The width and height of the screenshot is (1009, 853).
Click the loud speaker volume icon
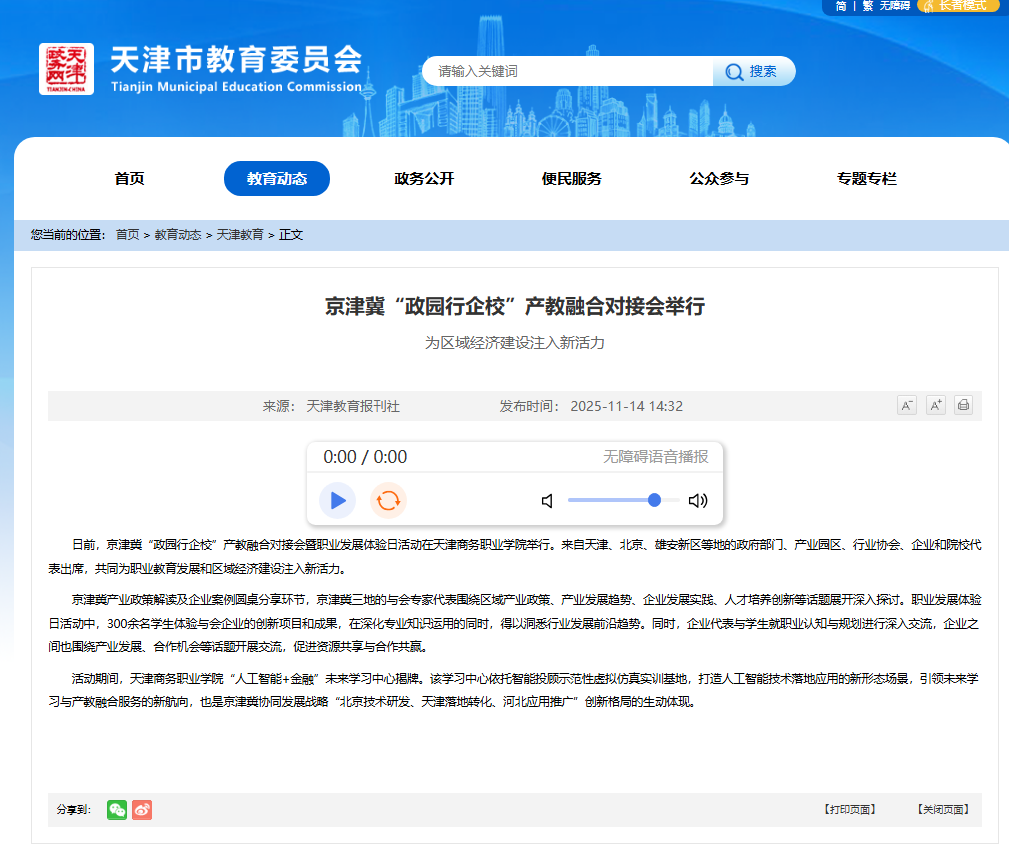coord(697,501)
